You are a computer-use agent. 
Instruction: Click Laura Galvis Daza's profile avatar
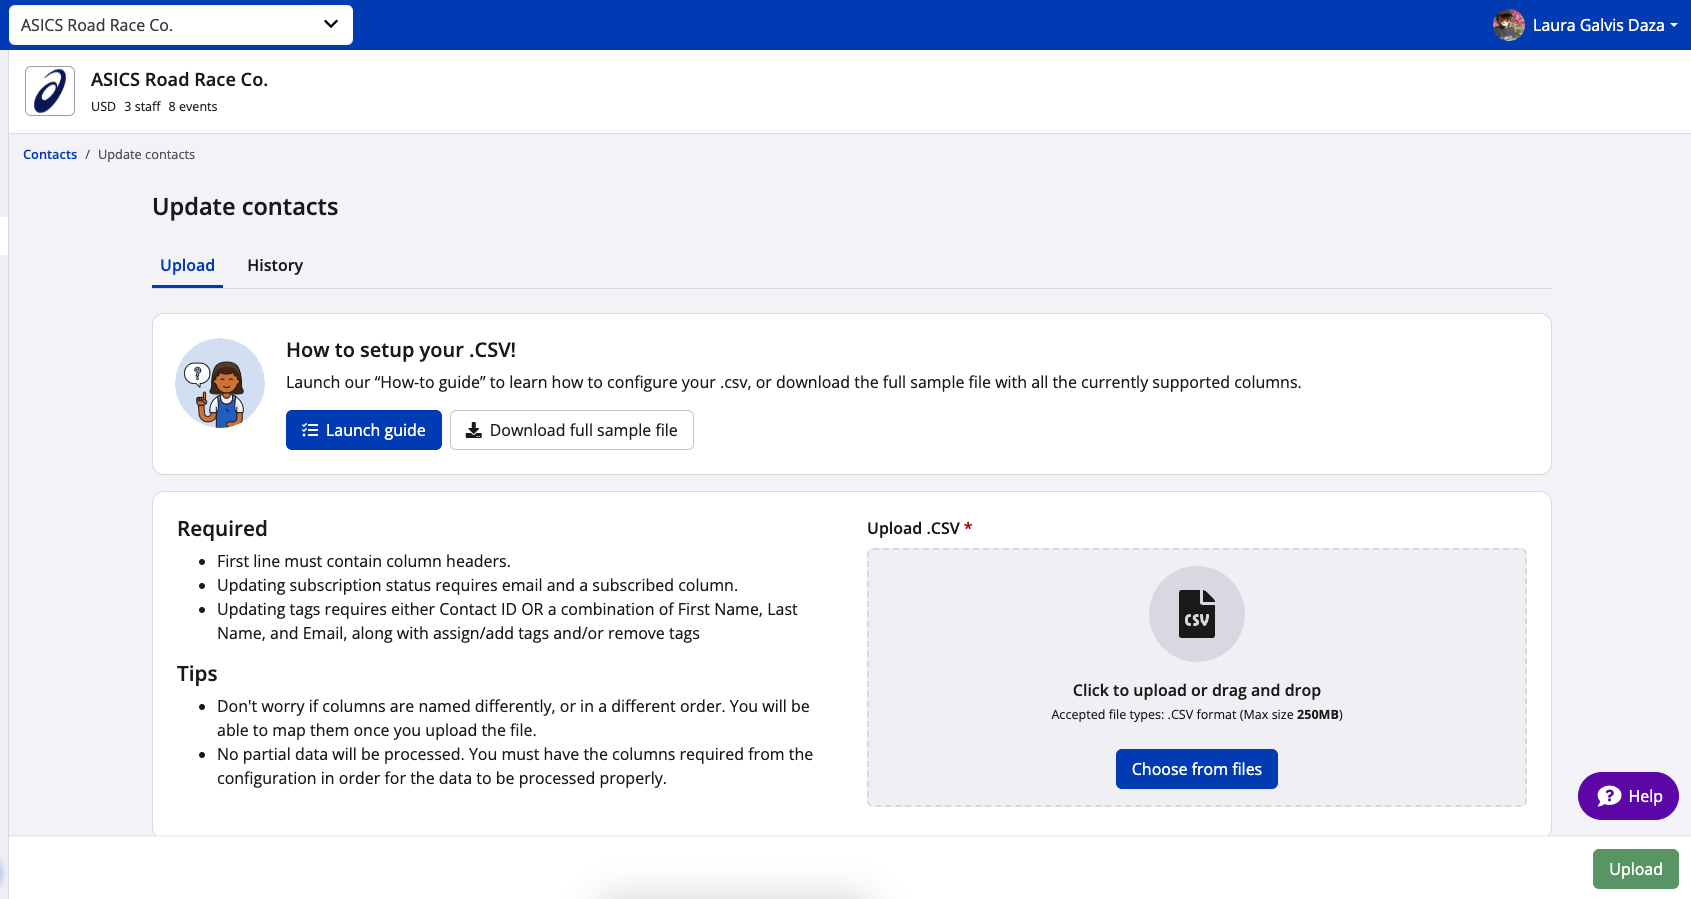click(1508, 25)
